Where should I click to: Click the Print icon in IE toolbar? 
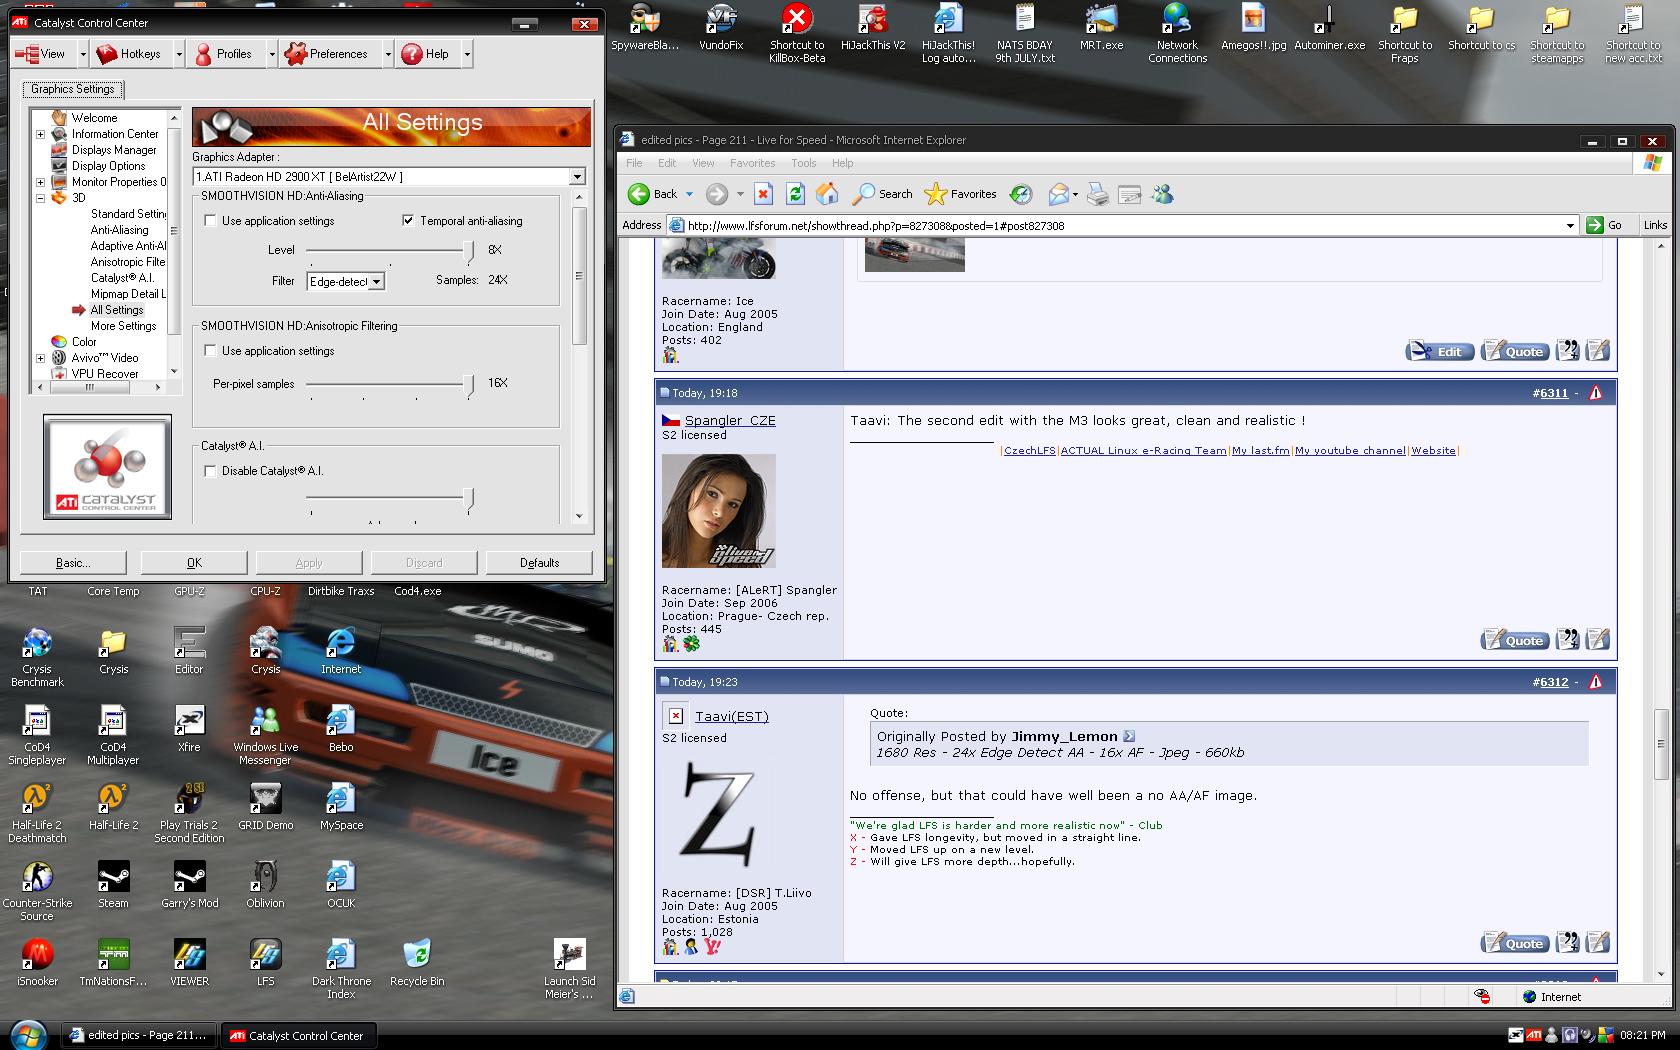(x=1098, y=194)
